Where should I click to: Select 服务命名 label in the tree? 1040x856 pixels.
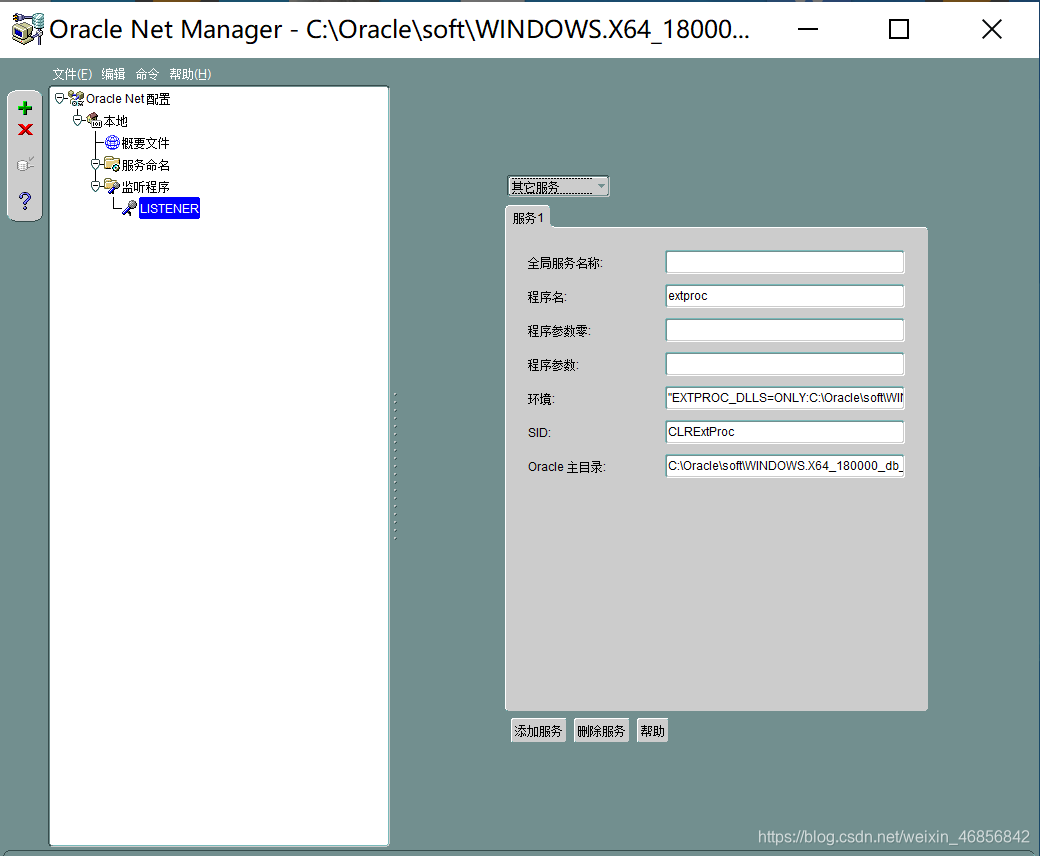tap(145, 164)
